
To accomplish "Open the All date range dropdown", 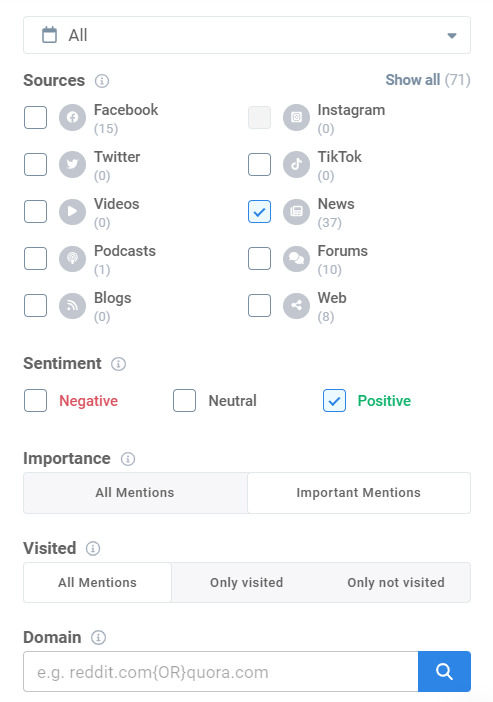I will coord(247,35).
